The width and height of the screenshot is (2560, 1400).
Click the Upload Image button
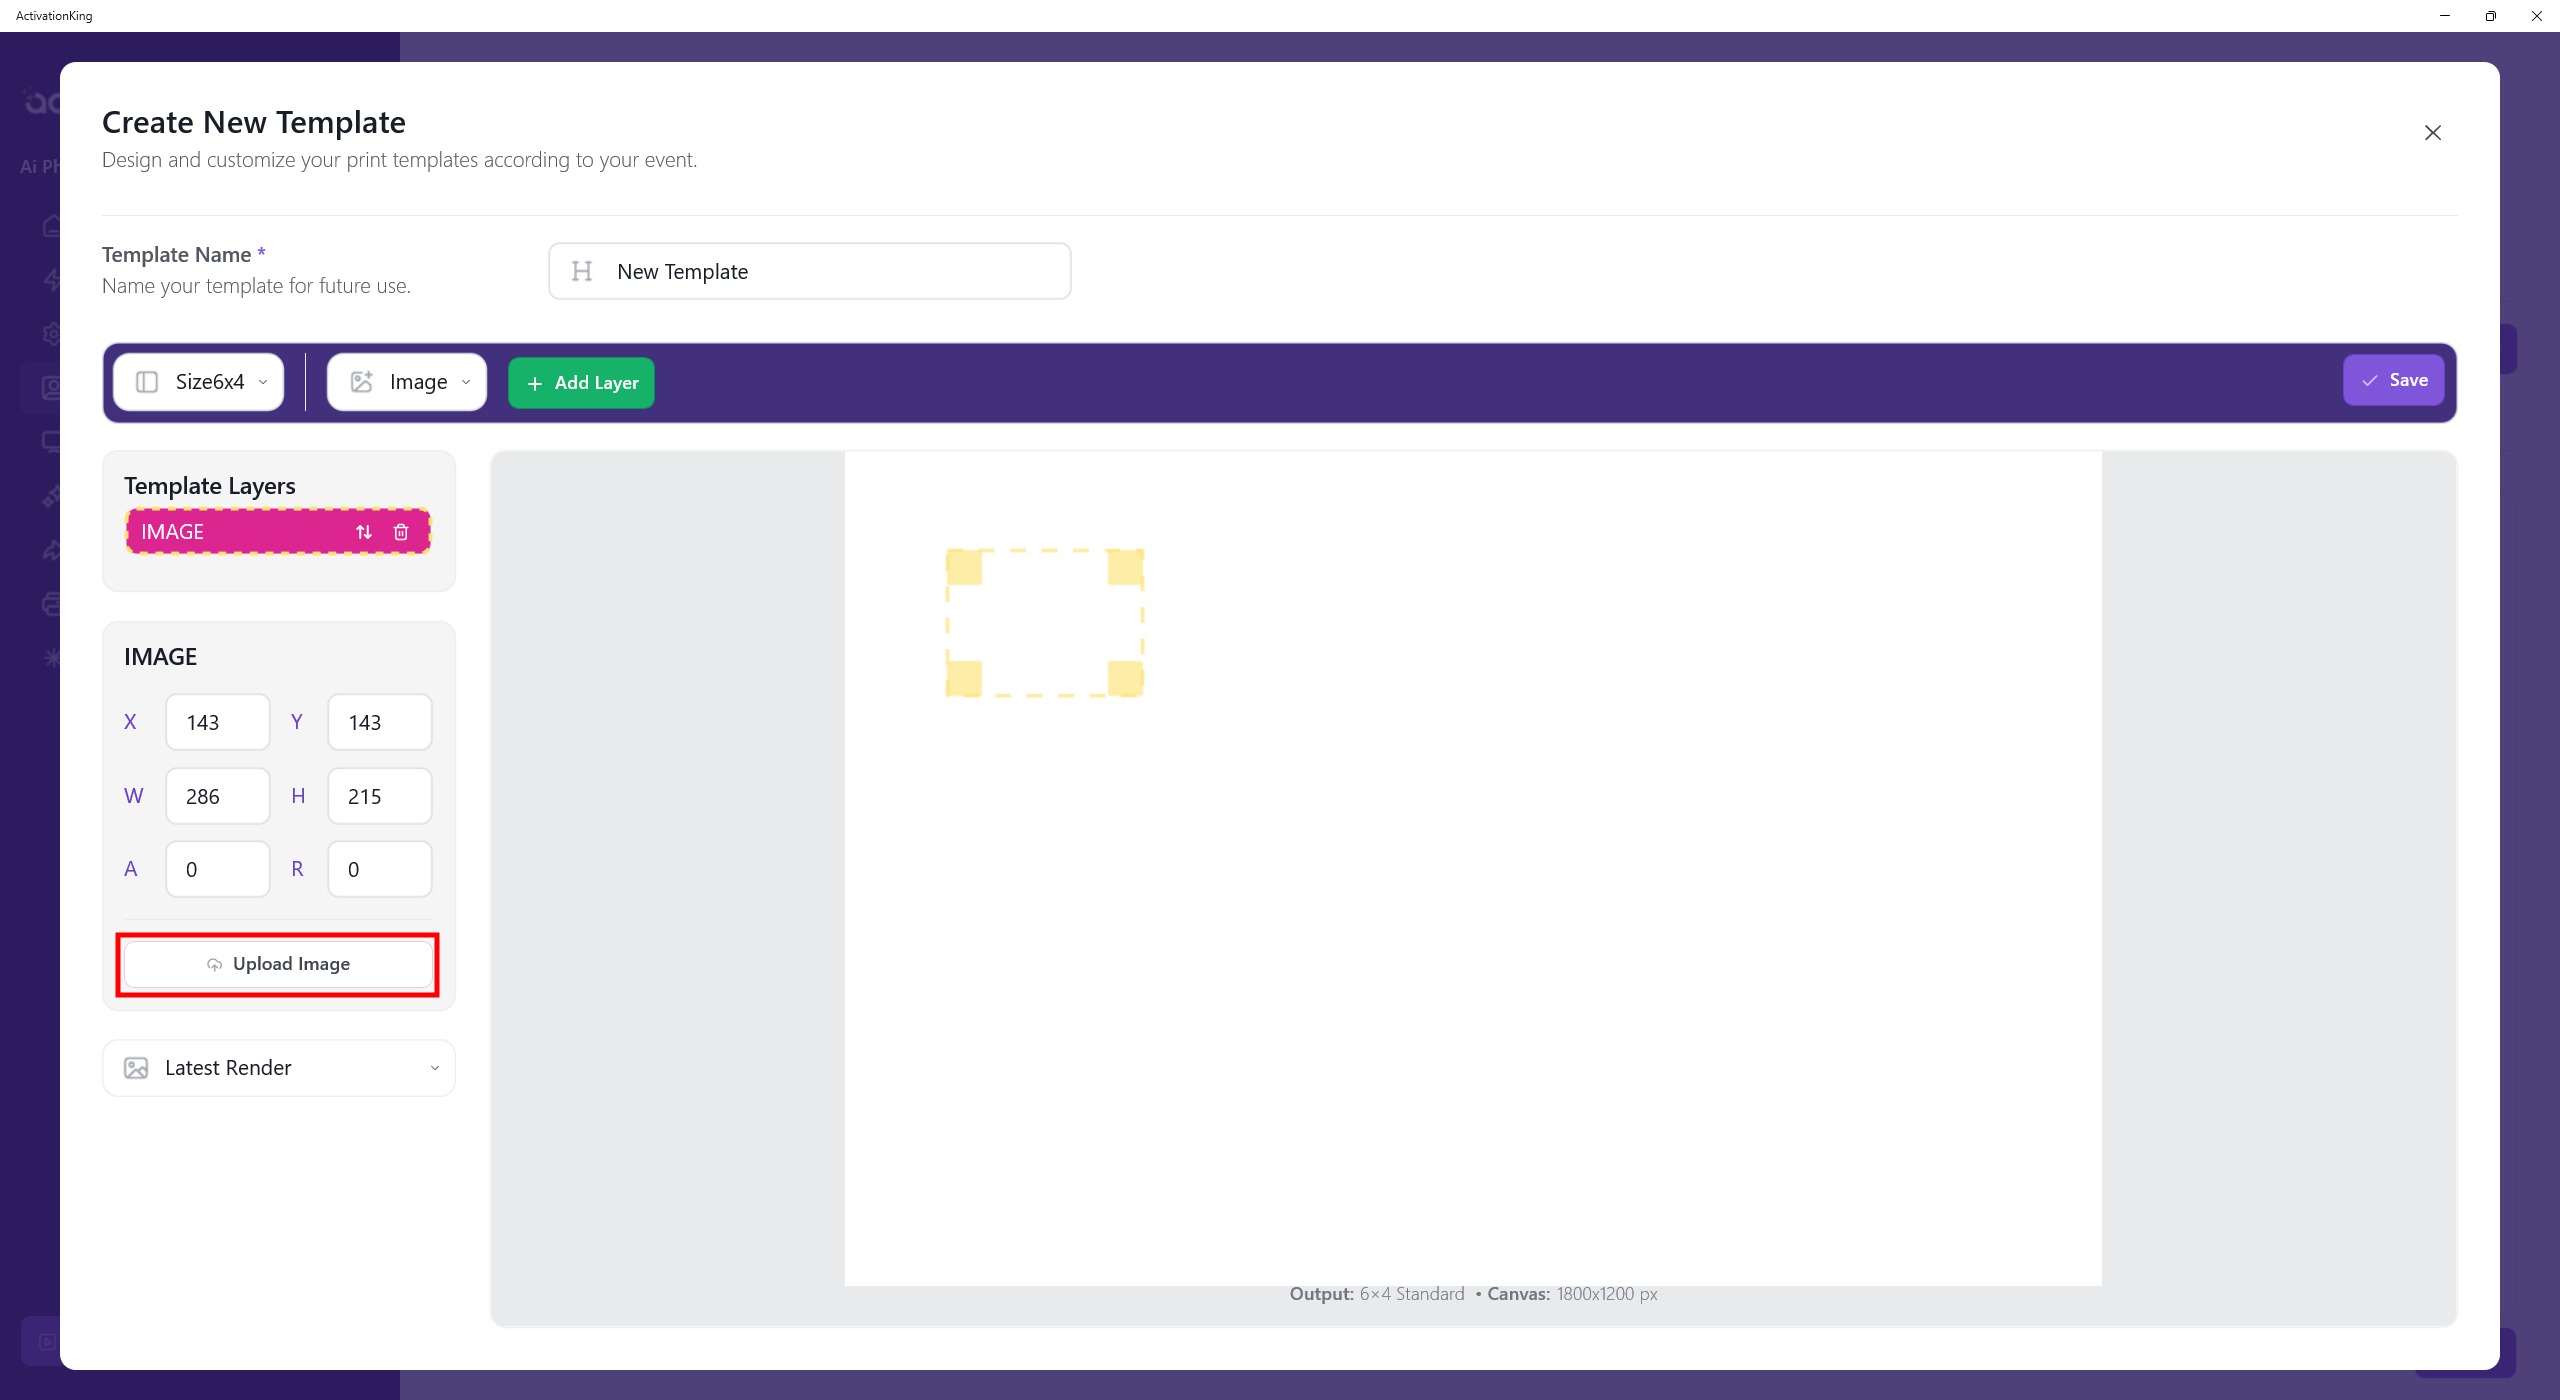pyautogui.click(x=278, y=964)
